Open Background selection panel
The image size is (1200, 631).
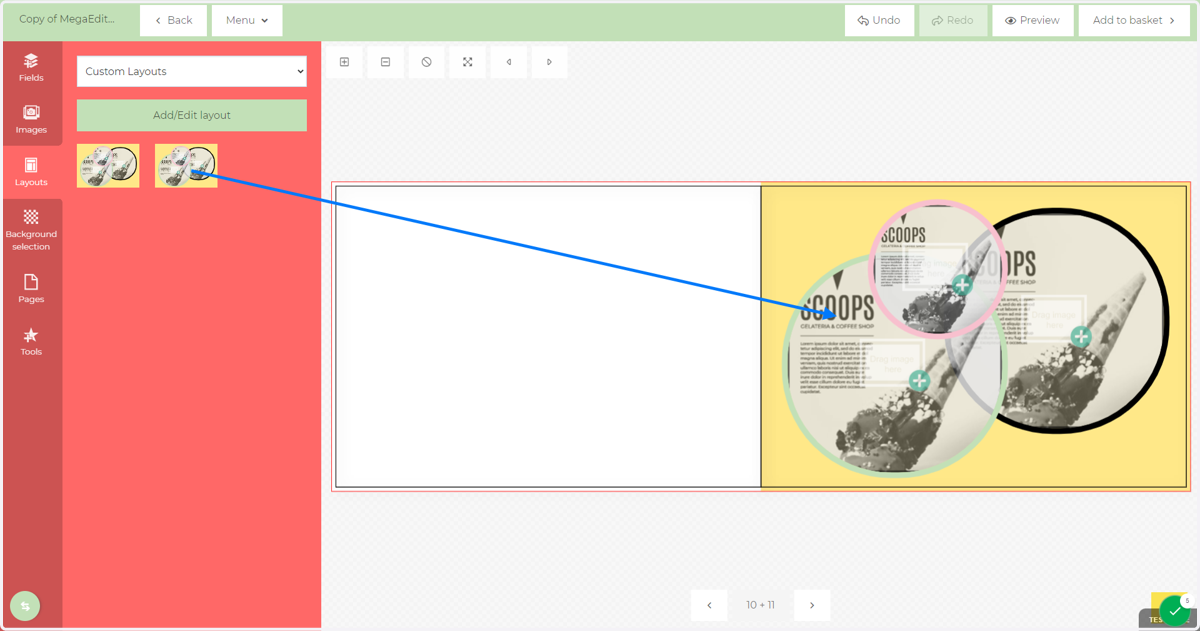click(x=31, y=230)
